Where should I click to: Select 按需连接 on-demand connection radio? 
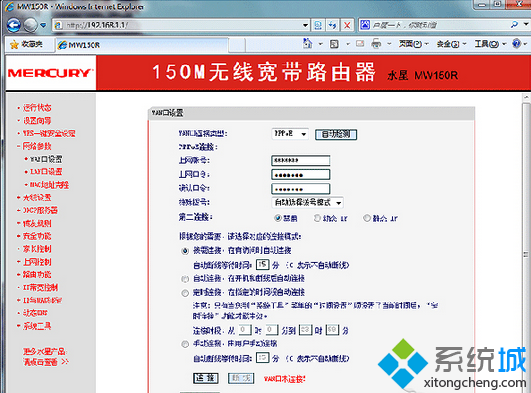pyautogui.click(x=185, y=251)
